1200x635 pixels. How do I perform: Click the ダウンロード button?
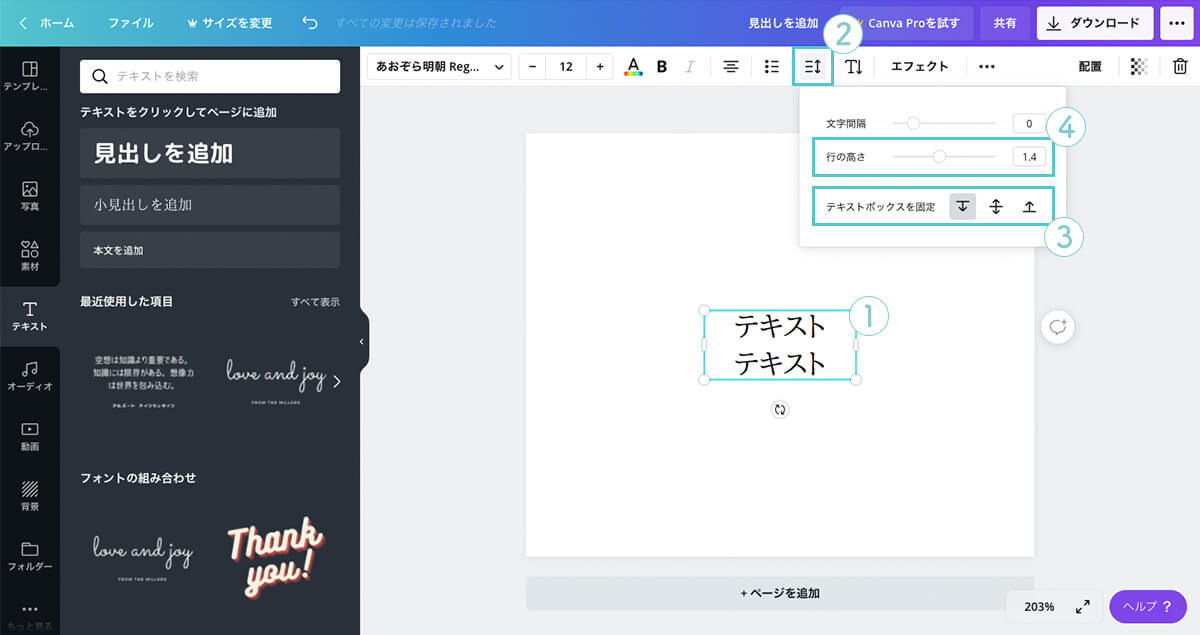[1095, 22]
